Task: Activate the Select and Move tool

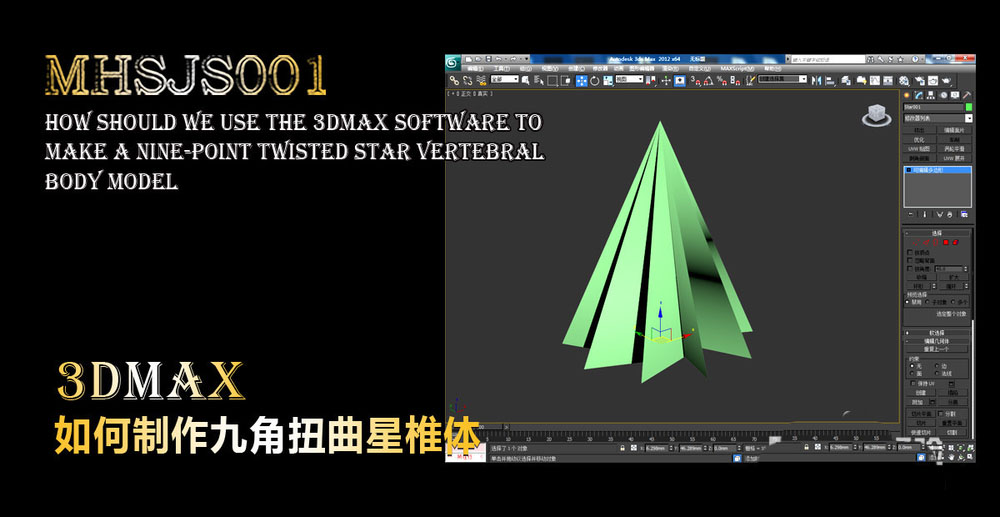Action: point(582,80)
